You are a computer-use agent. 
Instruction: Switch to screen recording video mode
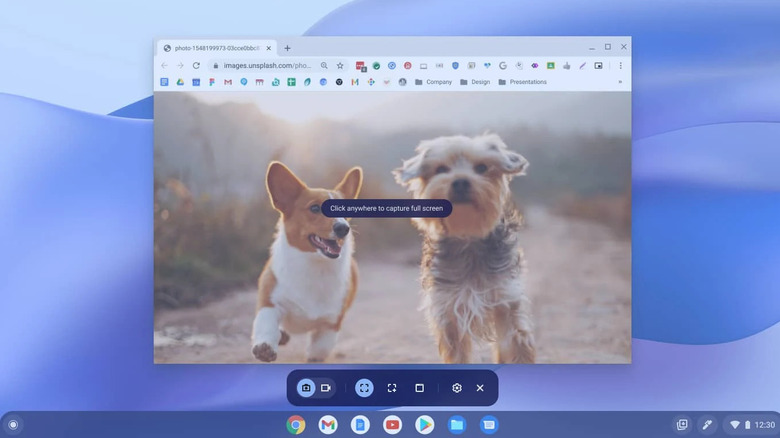click(x=326, y=388)
